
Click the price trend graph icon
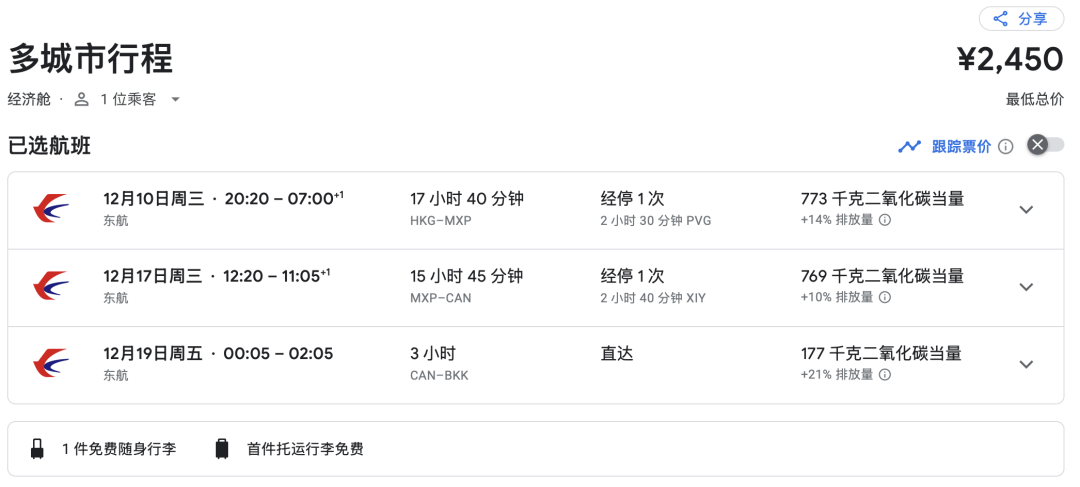(x=909, y=146)
